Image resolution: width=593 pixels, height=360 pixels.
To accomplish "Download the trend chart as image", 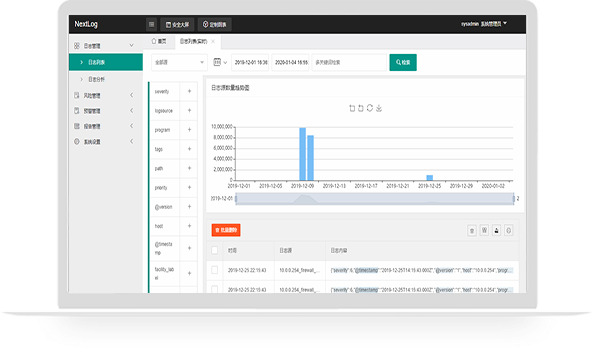I will [x=379, y=108].
